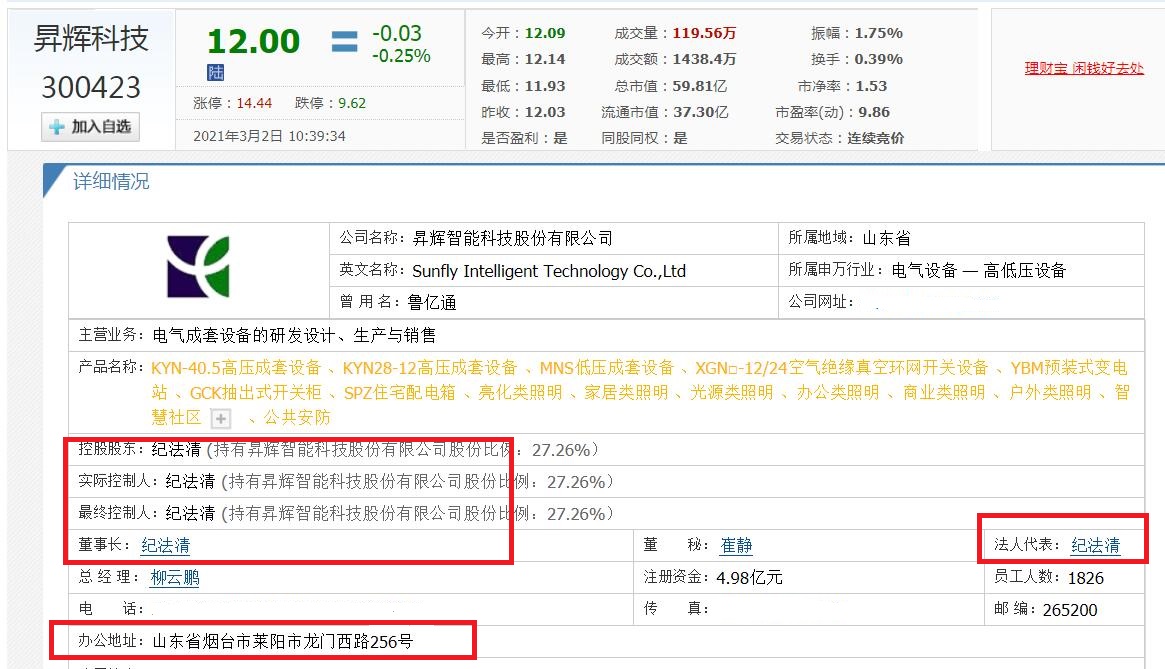This screenshot has width=1165, height=669.
Task: Click the 市盈率(动) value 9.86
Action: 874,112
